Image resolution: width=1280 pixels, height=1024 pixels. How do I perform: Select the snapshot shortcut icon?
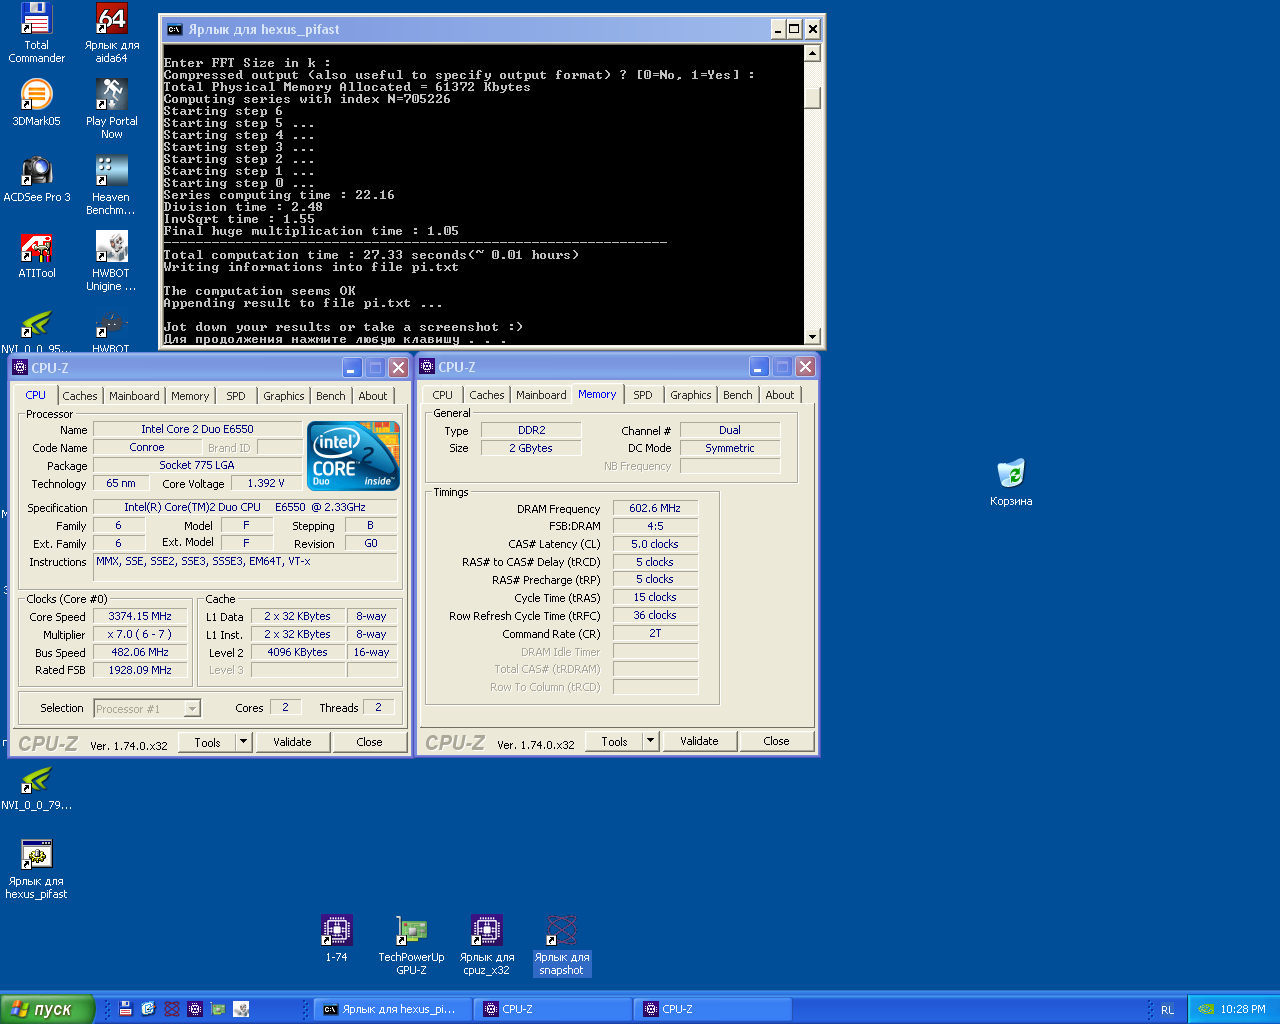point(561,945)
